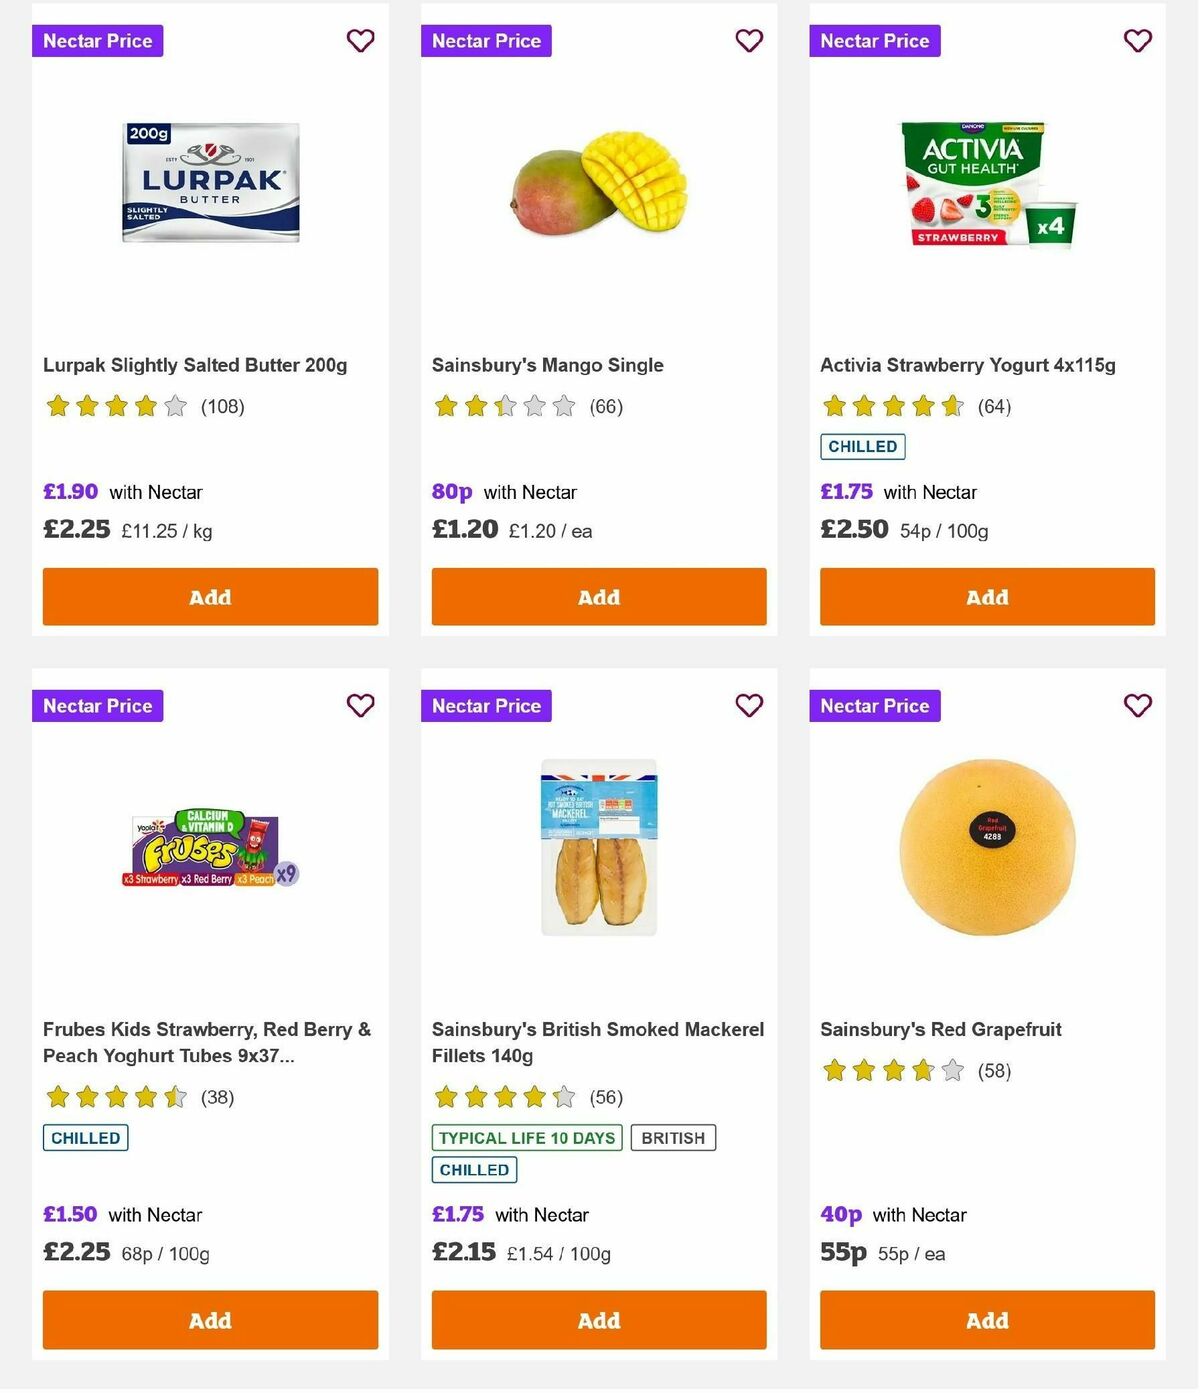Add Sainsbury's Mango Single to basket

598,596
